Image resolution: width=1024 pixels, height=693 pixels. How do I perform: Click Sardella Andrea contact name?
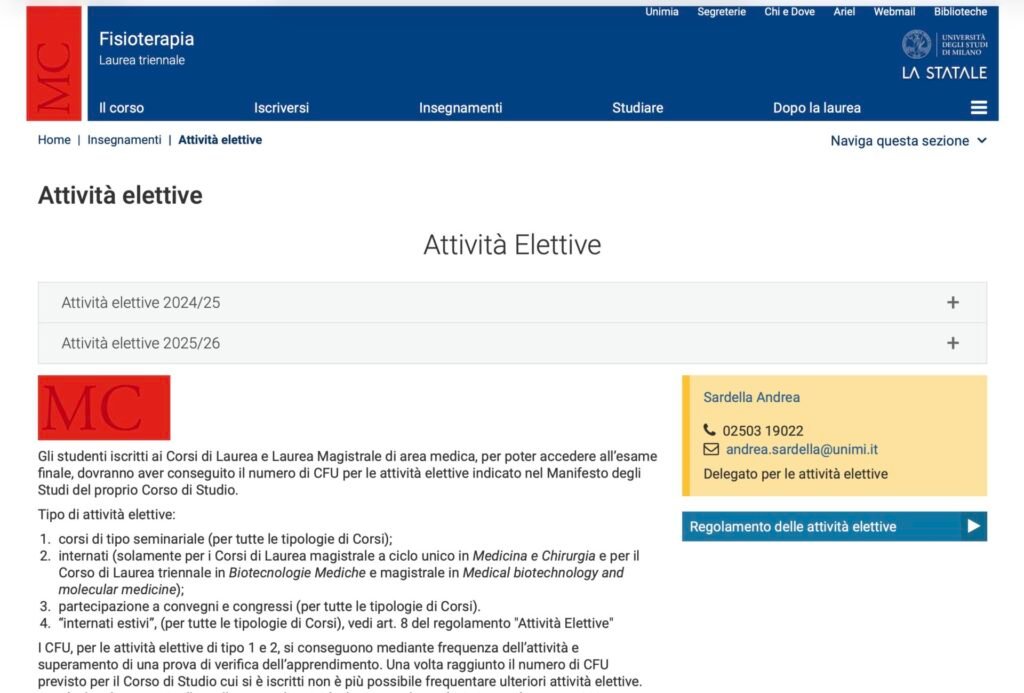(x=751, y=397)
